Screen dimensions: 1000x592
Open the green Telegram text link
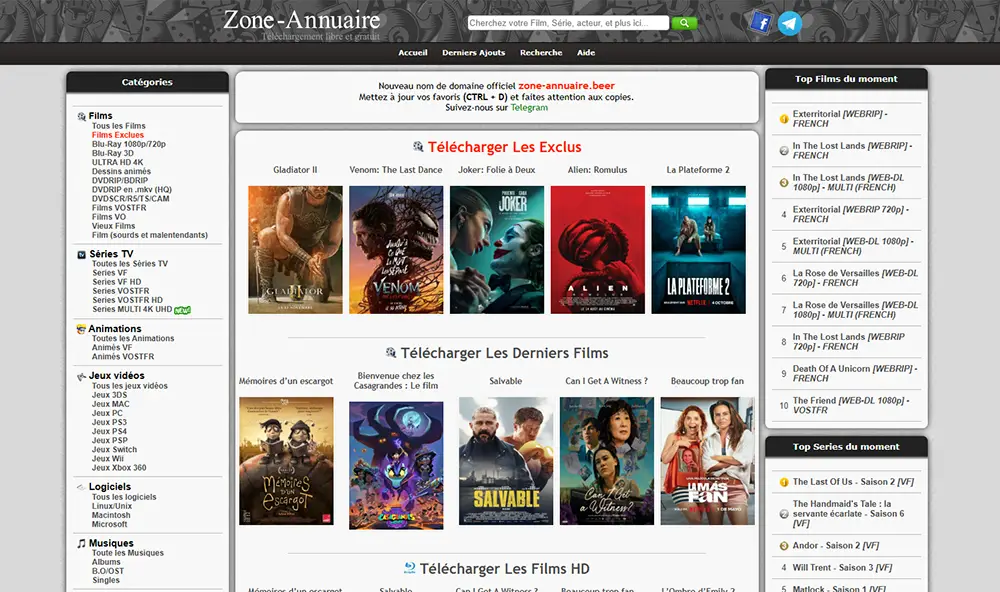click(x=529, y=107)
